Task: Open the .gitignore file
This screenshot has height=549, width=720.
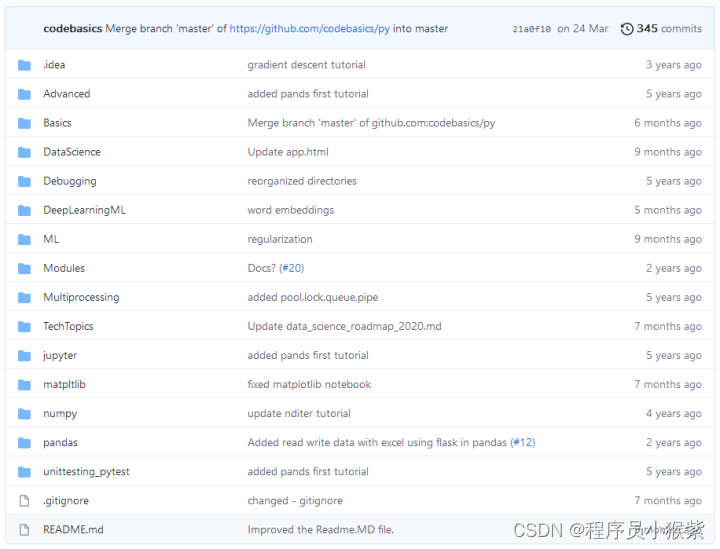Action: (x=66, y=500)
